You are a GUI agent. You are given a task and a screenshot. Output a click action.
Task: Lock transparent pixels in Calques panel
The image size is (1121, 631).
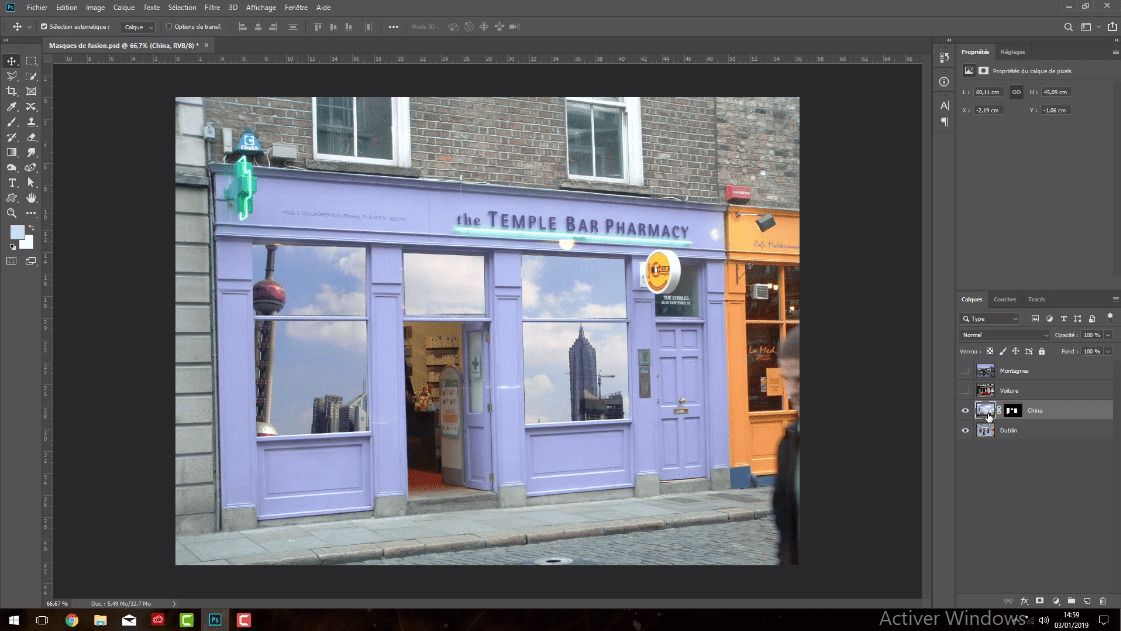[990, 352]
